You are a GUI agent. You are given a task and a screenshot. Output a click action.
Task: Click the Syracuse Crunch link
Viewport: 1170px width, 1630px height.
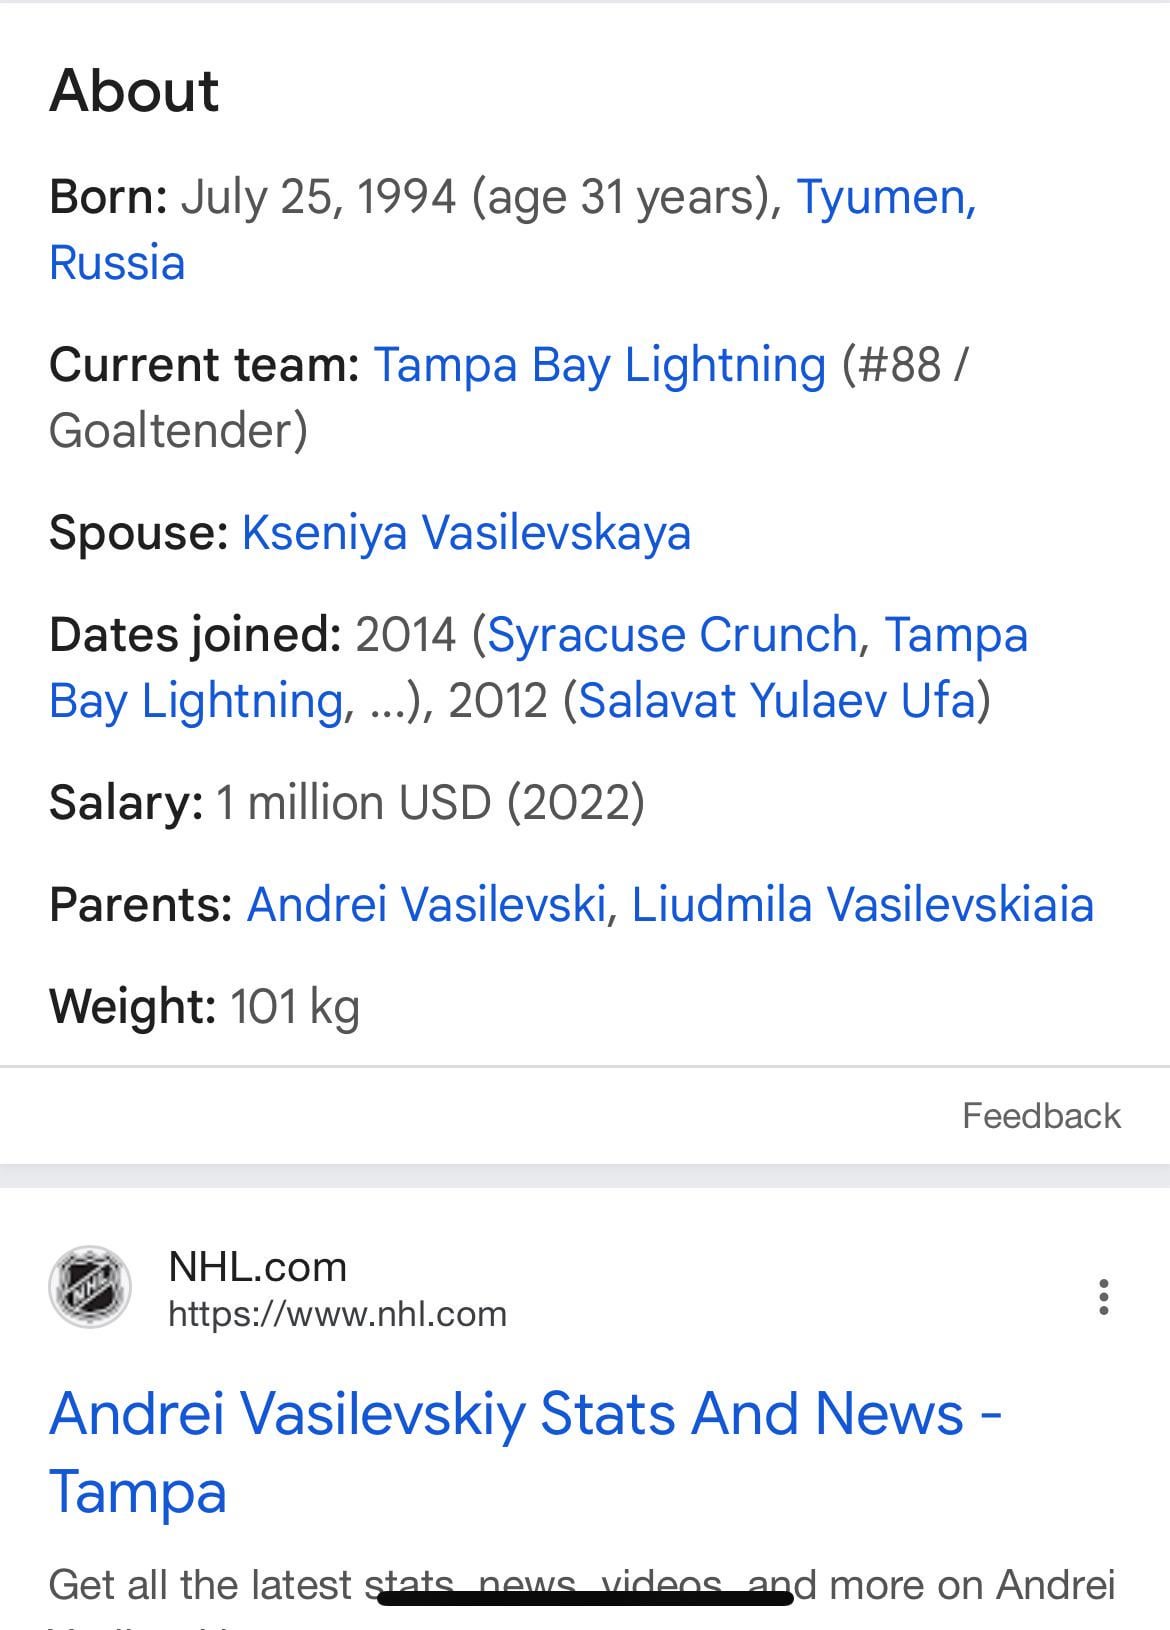pos(672,635)
